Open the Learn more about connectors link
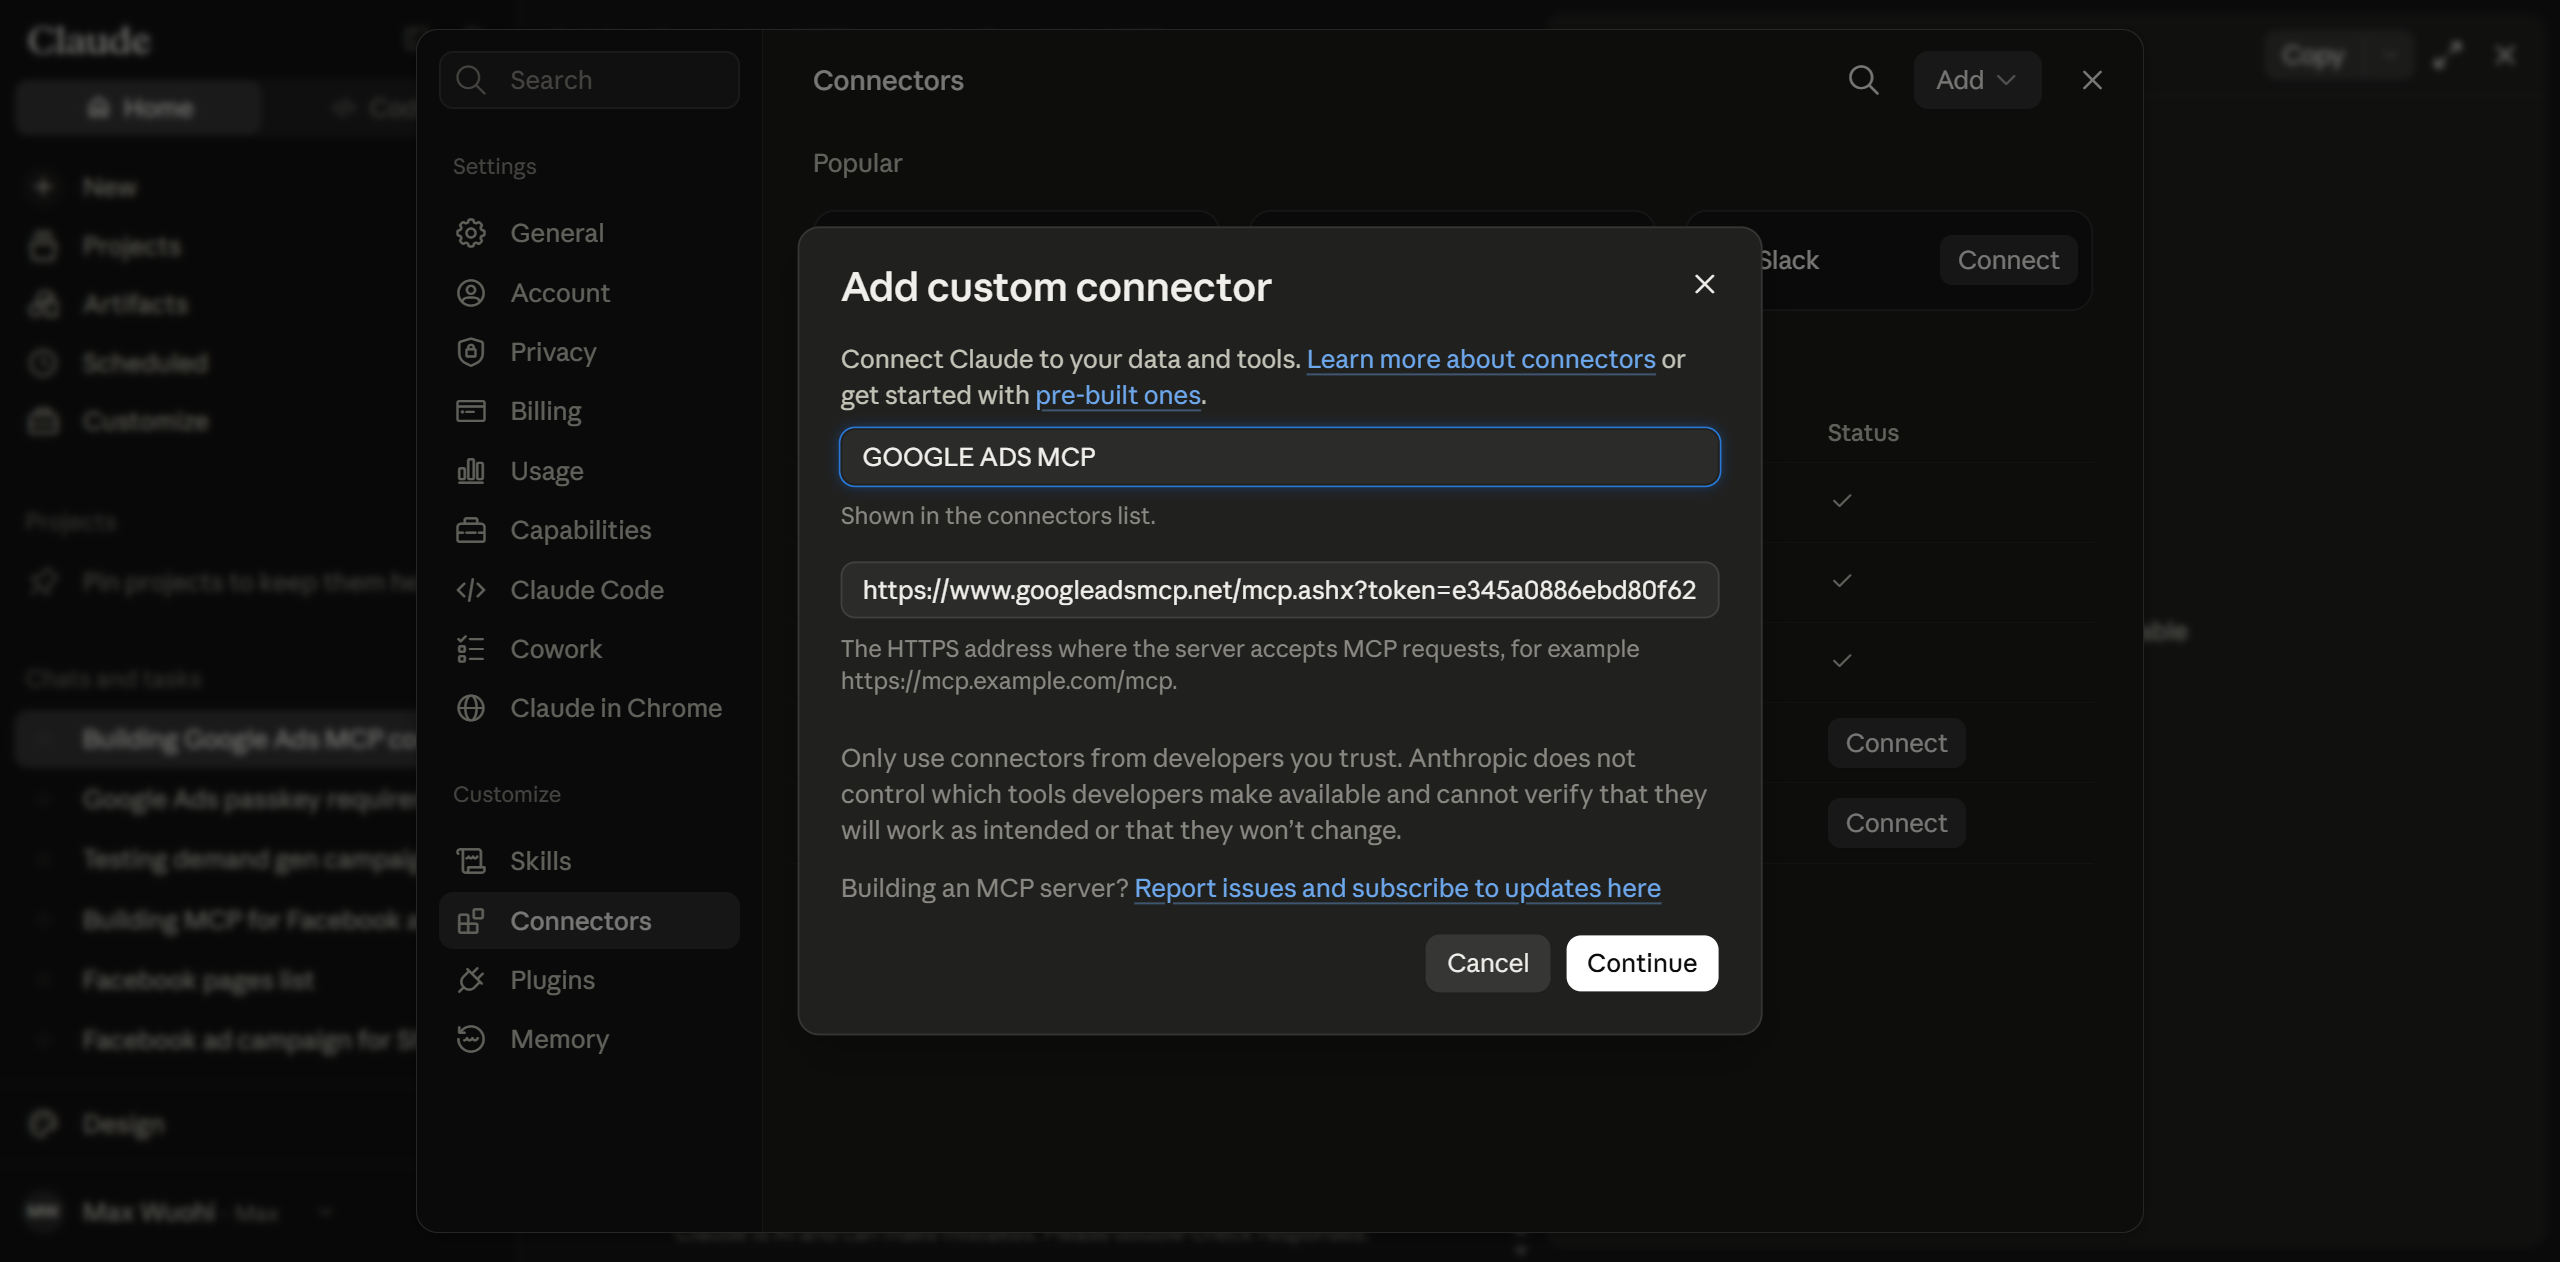Screen dimensions: 2560x1262 click(1481, 359)
